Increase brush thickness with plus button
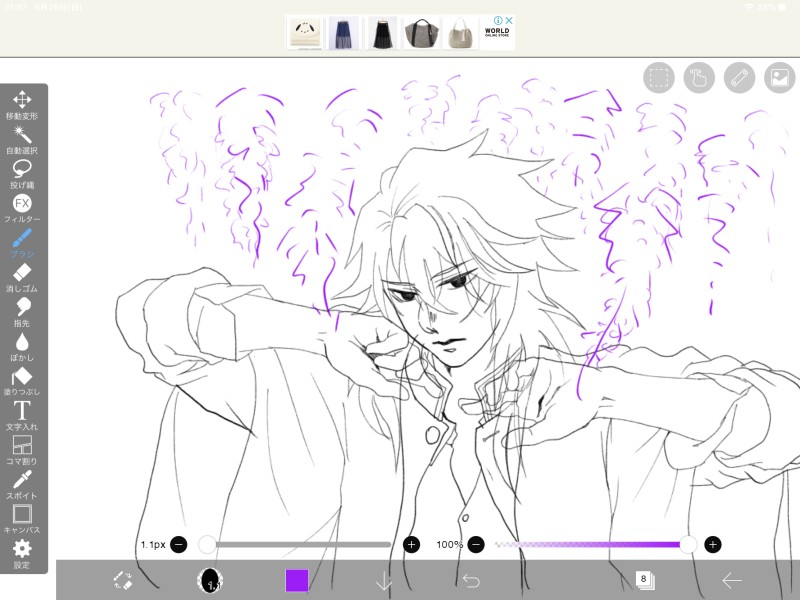The image size is (800, 600). point(411,544)
